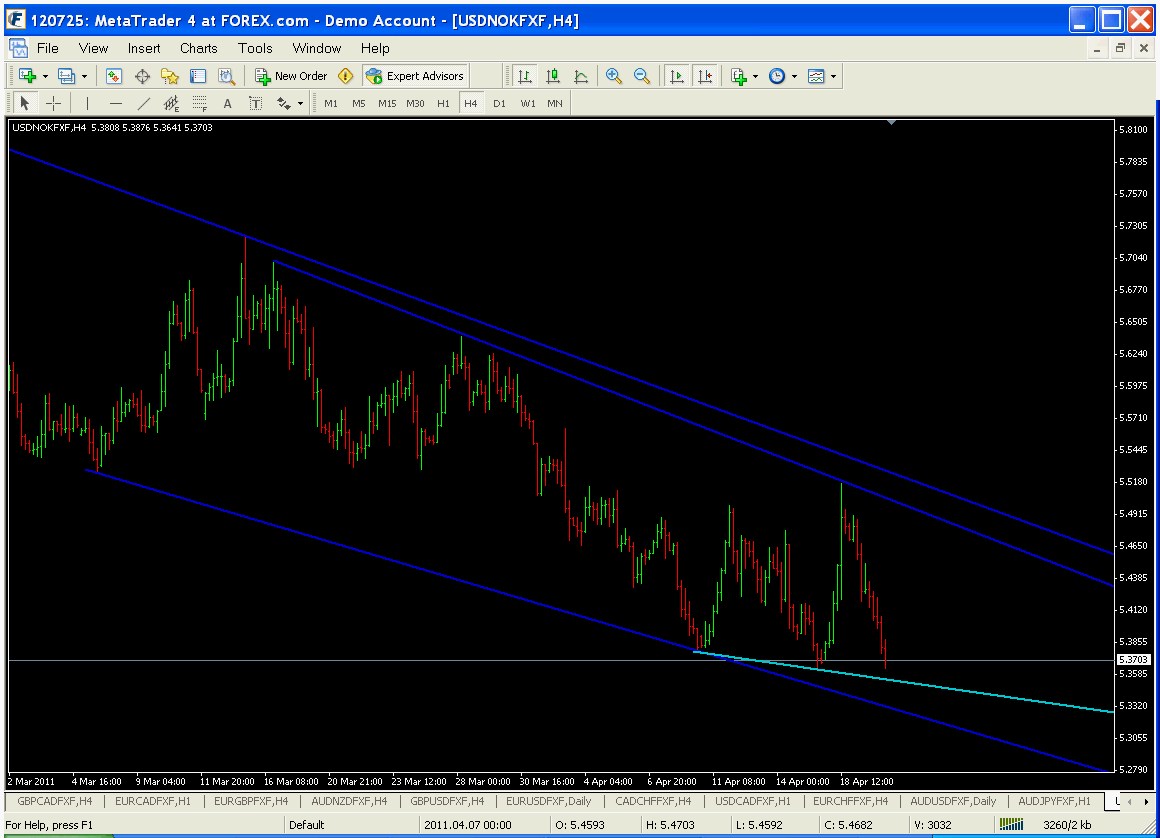Screen dimensions: 1160x838
Task: Switch chart to candlestick display
Action: 553,76
